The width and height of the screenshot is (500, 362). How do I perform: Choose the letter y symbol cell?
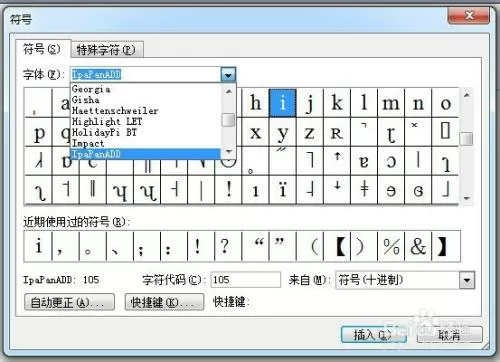283,132
